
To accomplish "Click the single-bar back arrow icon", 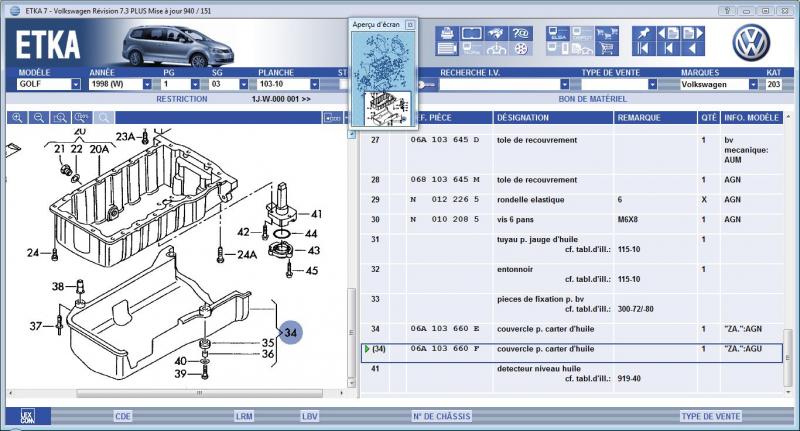I will click(x=668, y=49).
